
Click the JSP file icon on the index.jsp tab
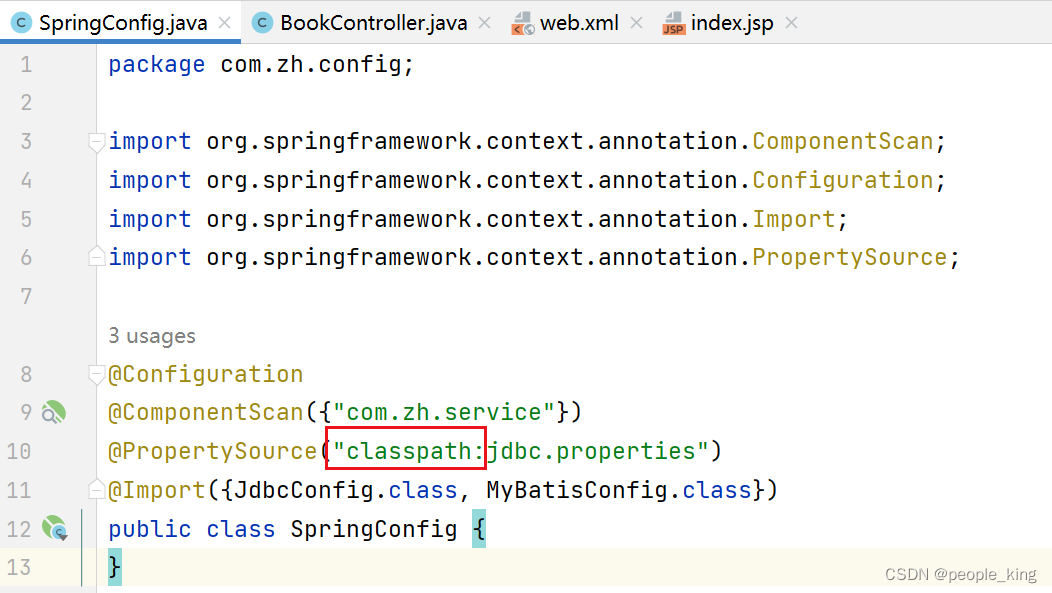[x=673, y=22]
